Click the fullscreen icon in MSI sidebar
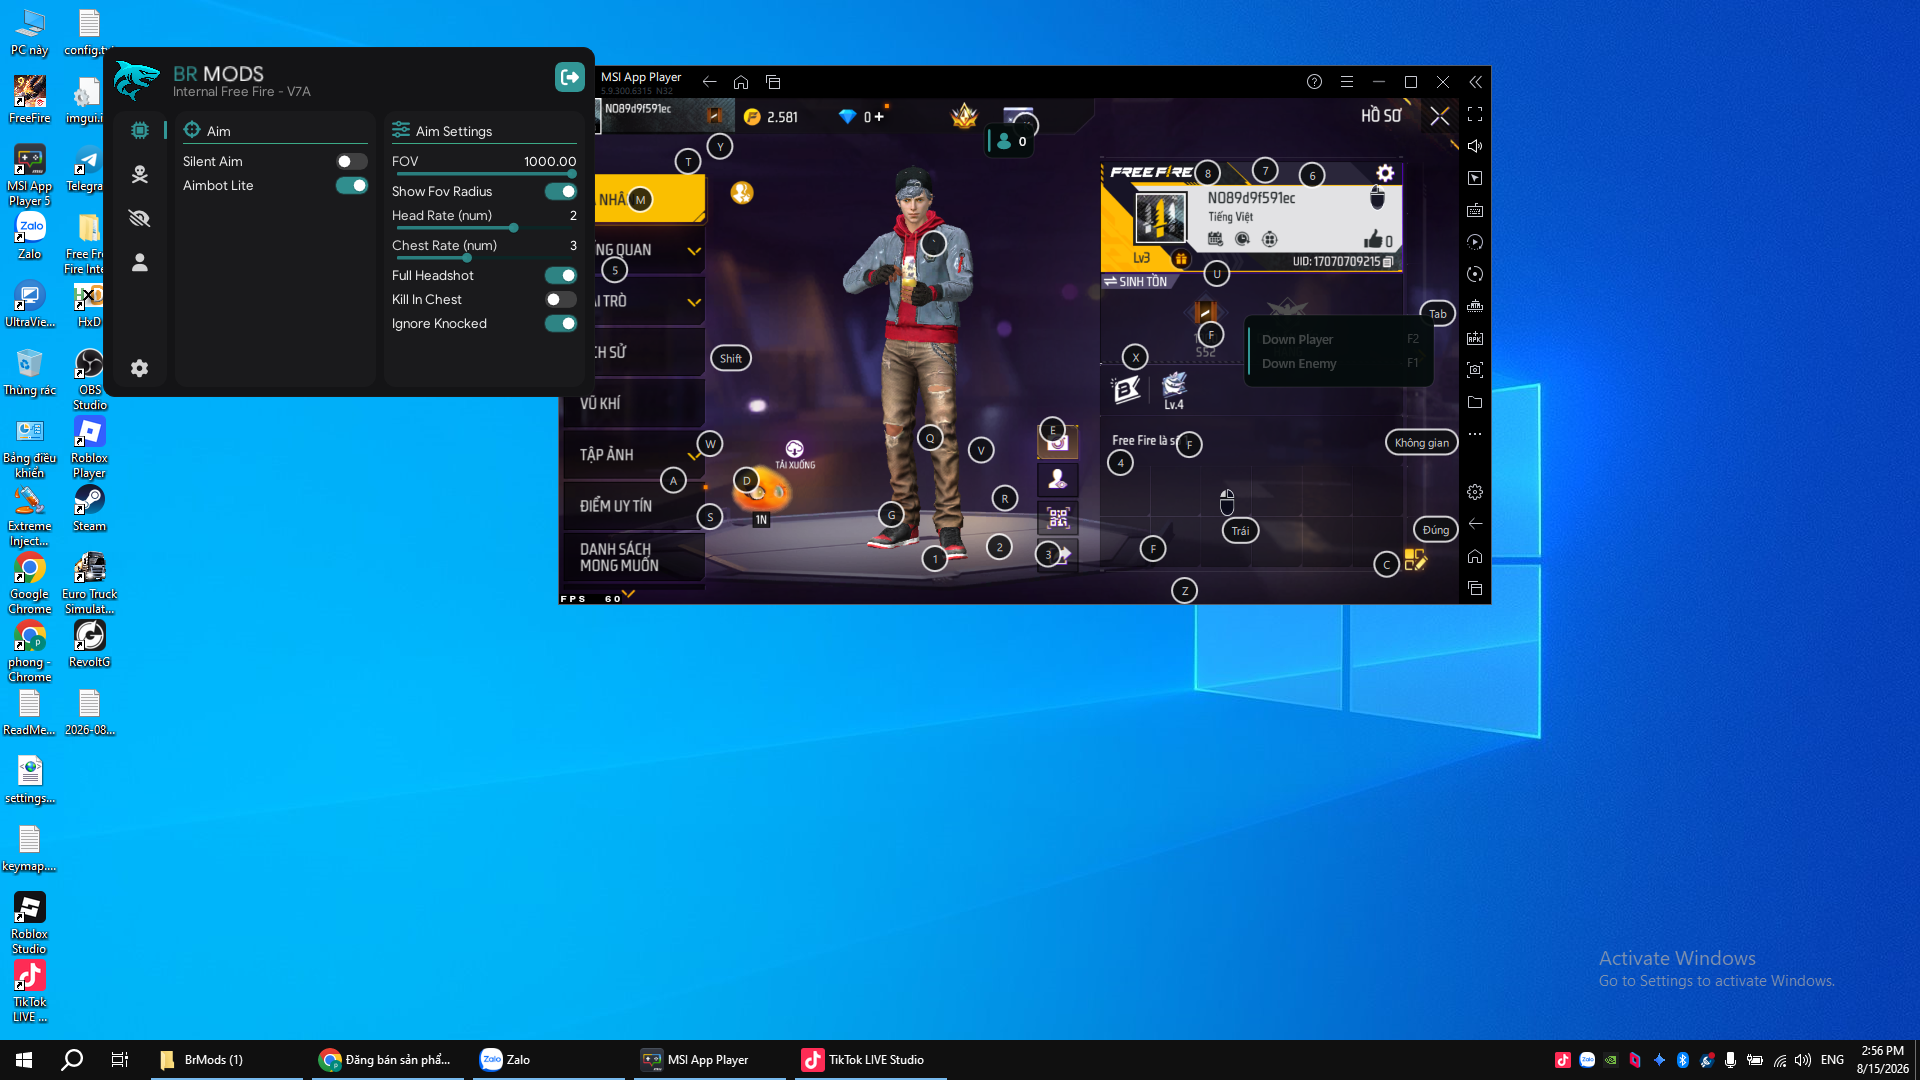Image resolution: width=1920 pixels, height=1080 pixels. point(1475,114)
